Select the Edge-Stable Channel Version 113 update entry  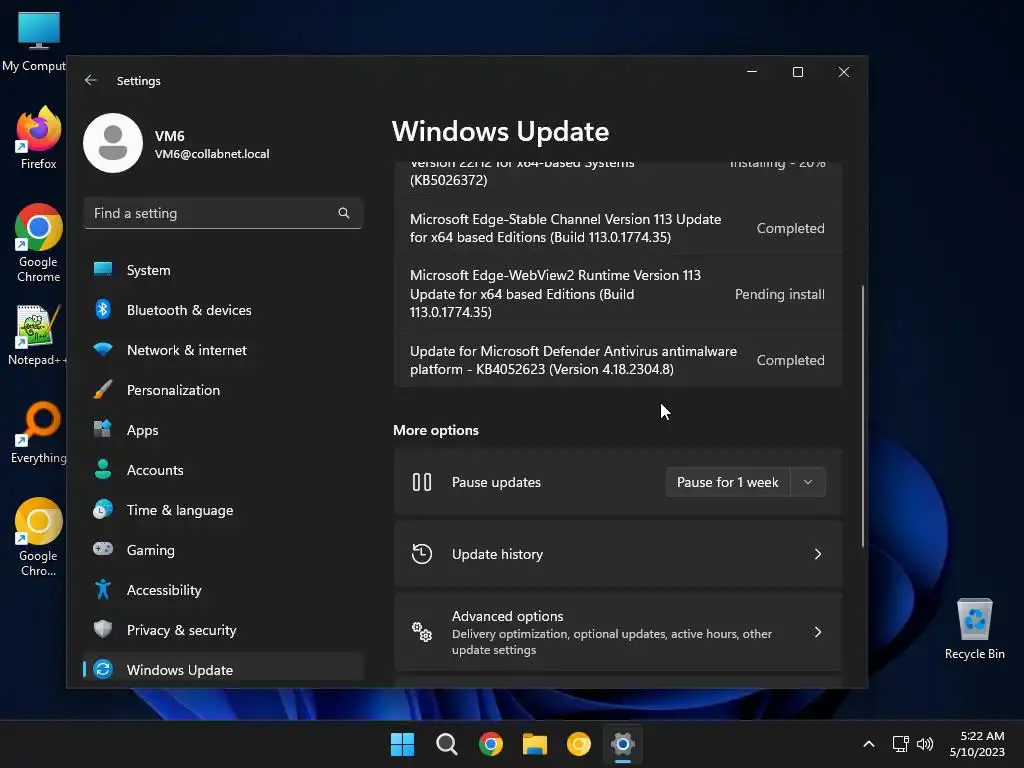[x=618, y=228]
